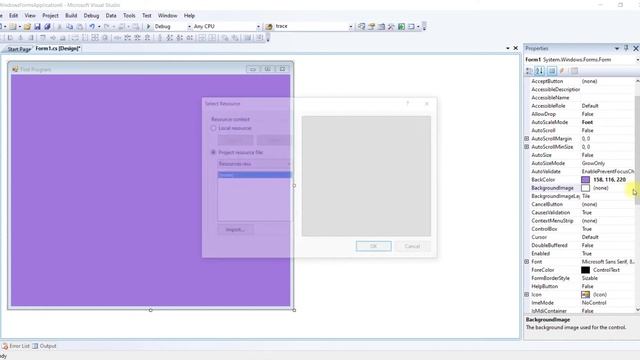This screenshot has height=360, width=640.
Task: Open the Data menu
Action: [111, 16]
